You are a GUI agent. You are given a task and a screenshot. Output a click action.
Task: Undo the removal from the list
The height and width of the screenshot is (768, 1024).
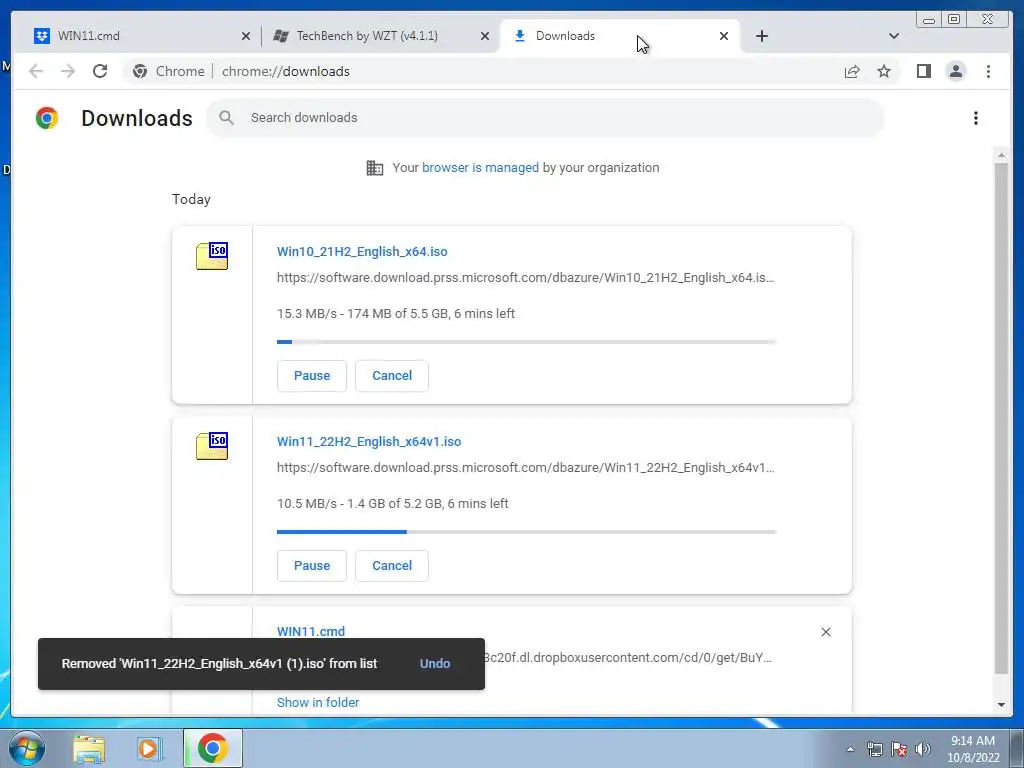tap(435, 664)
